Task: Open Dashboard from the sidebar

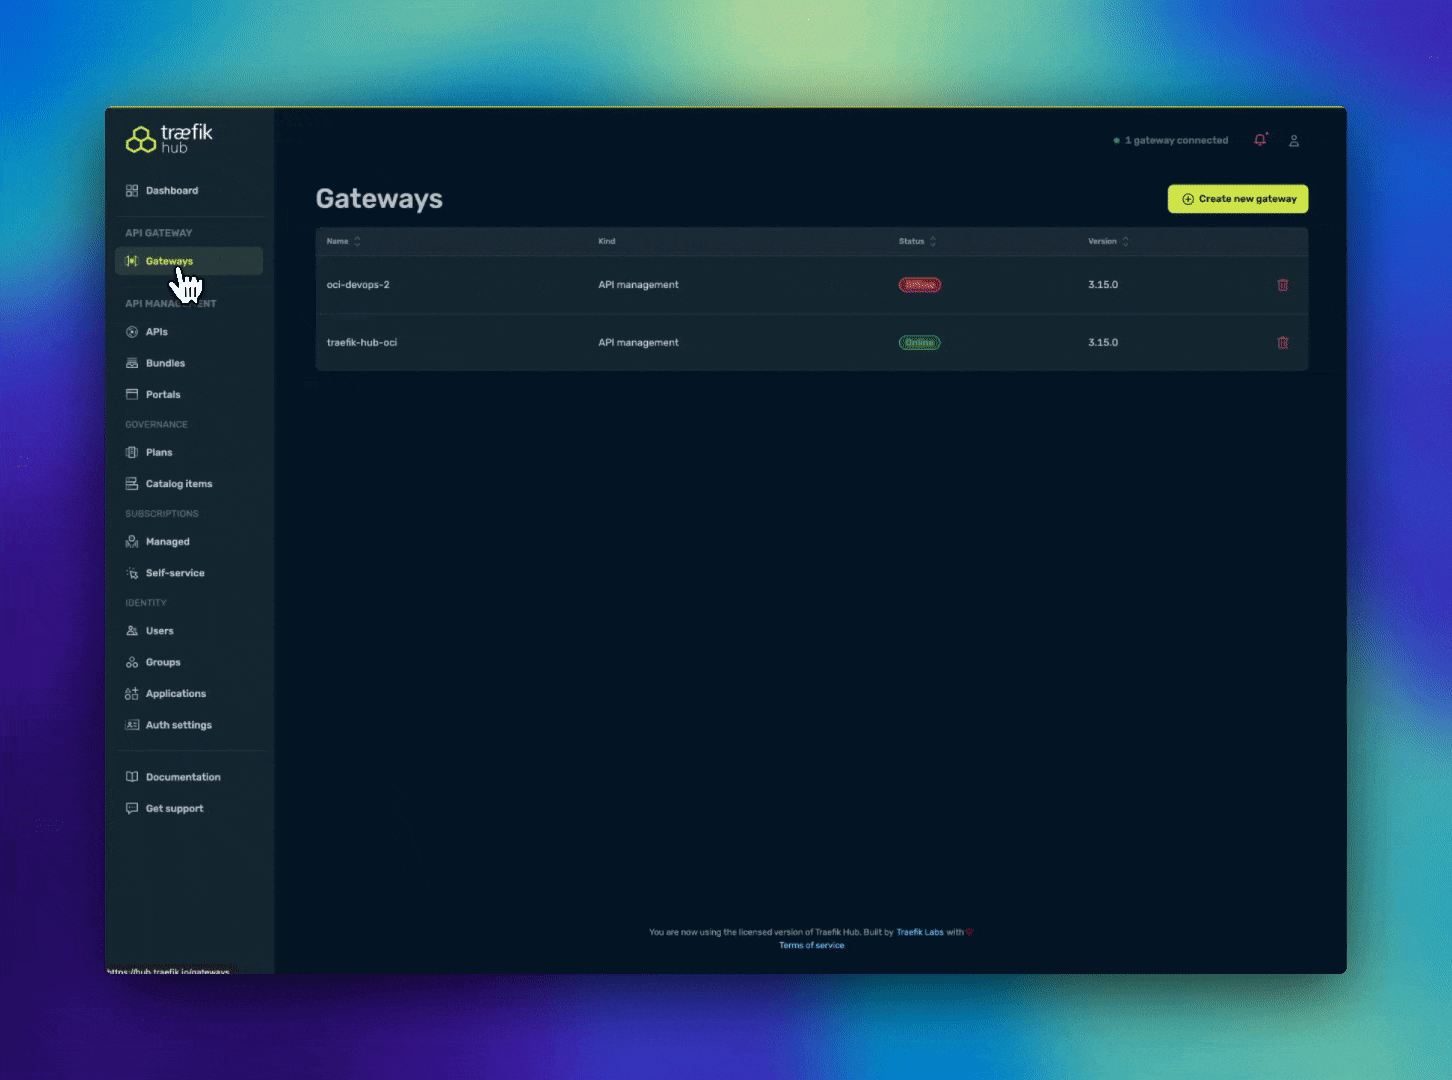Action: (x=171, y=191)
